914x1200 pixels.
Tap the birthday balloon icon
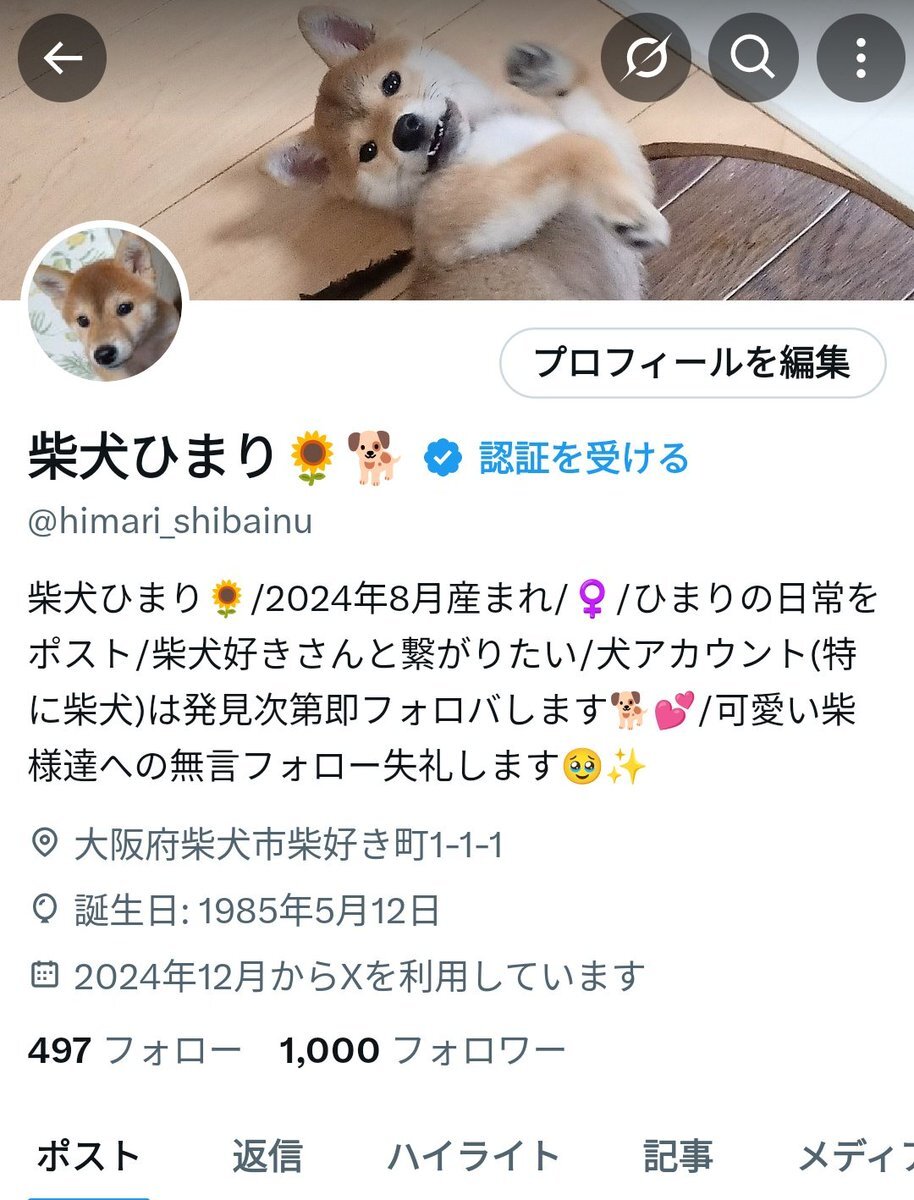(45, 910)
